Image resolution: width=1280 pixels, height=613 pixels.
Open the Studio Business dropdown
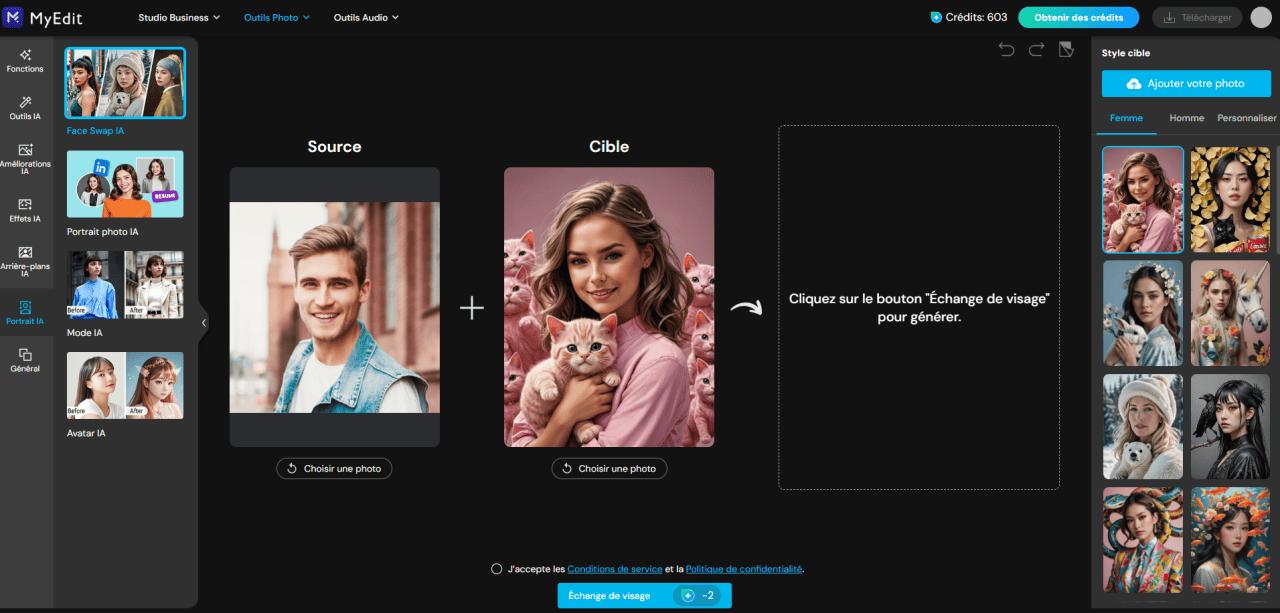[x=179, y=17]
